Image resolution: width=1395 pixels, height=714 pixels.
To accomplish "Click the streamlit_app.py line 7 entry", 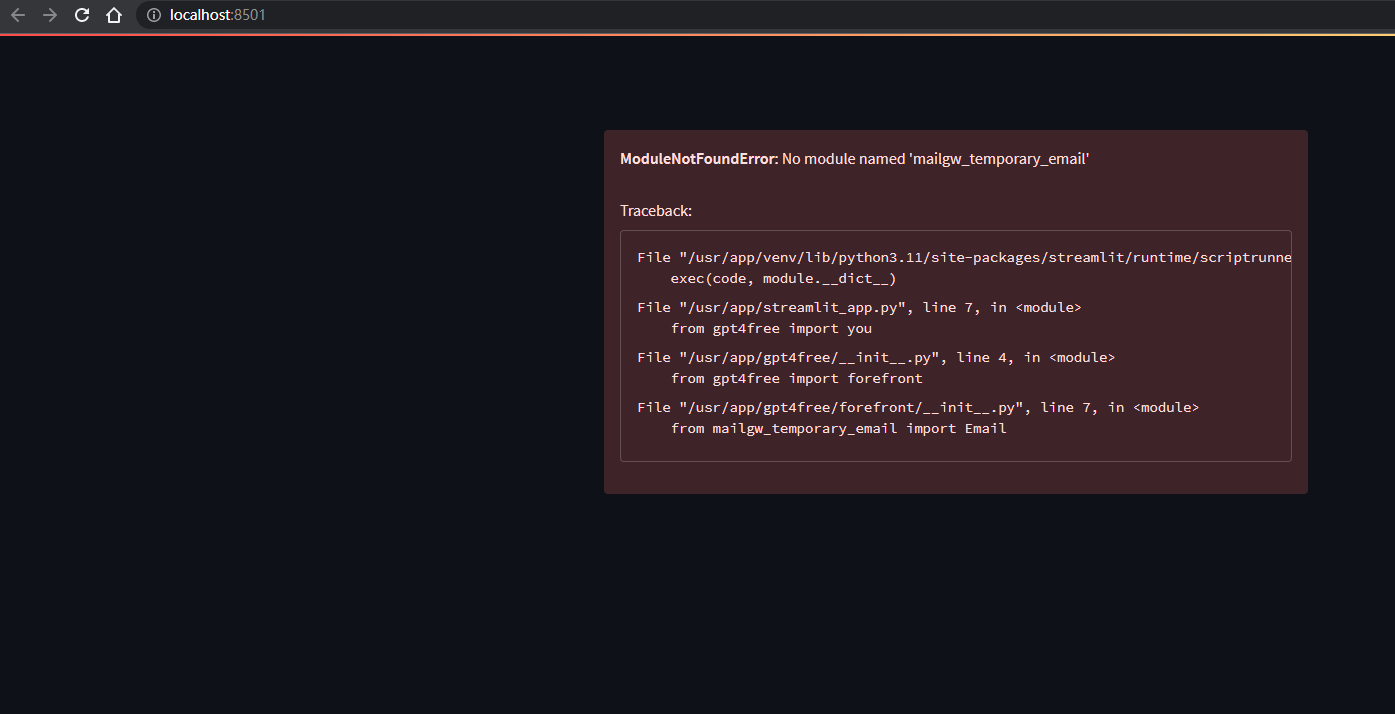I will [x=859, y=307].
